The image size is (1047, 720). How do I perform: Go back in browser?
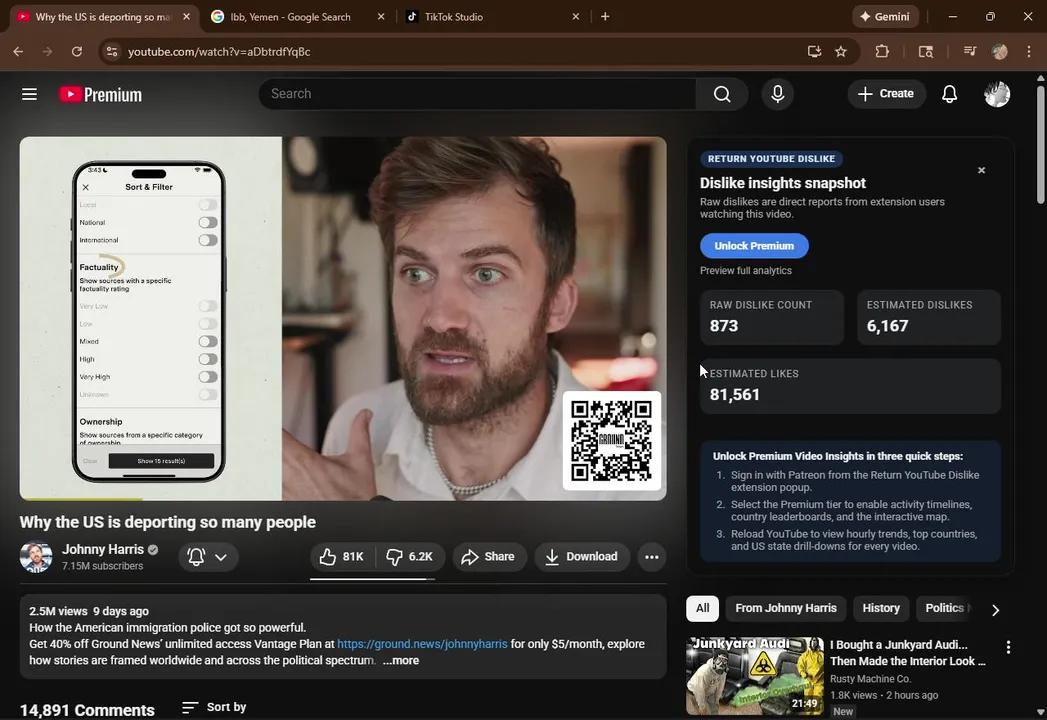tap(18, 51)
